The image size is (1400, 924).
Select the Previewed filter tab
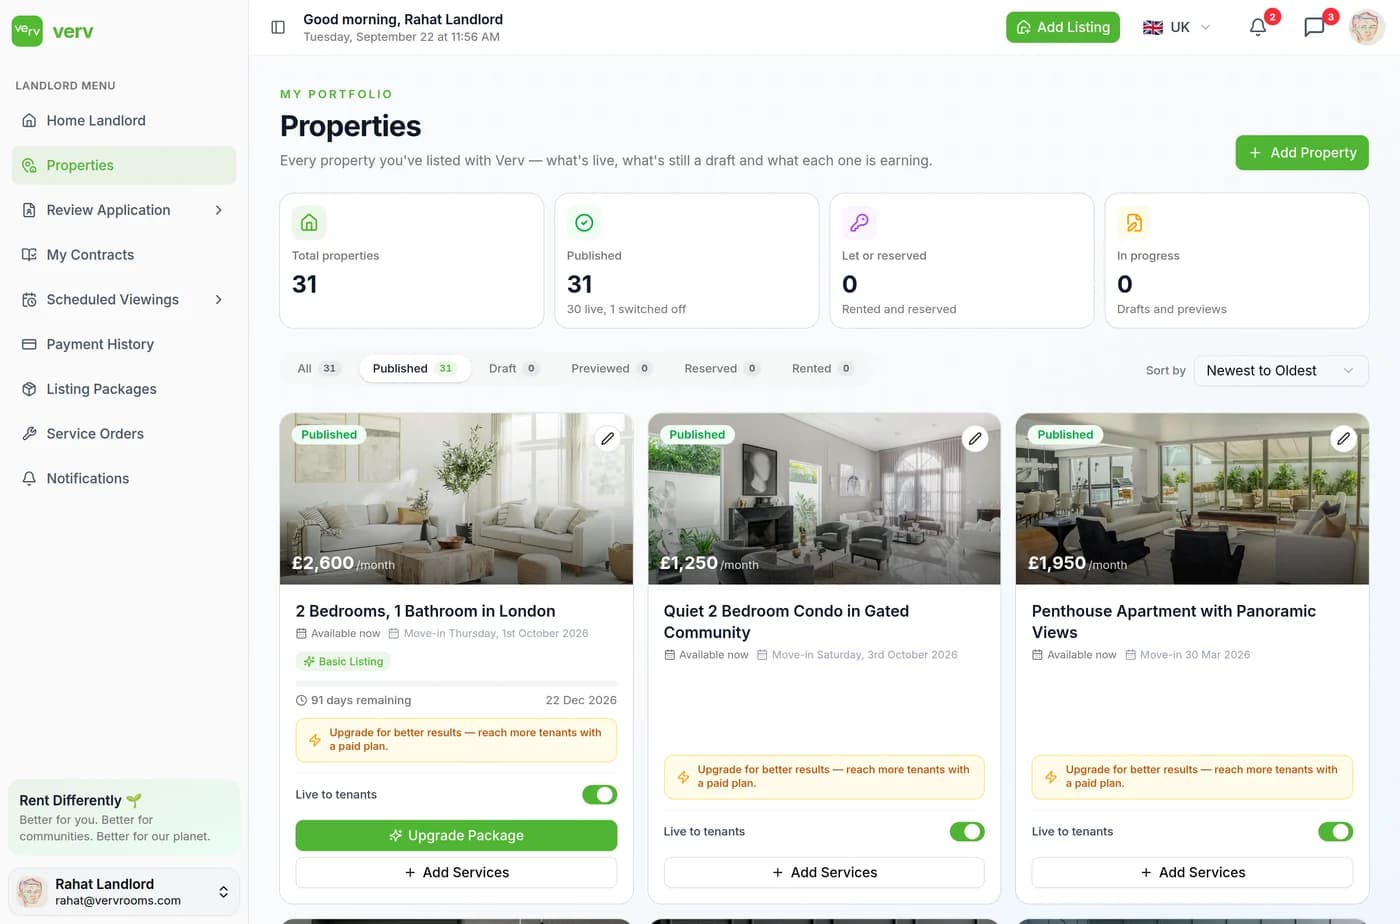click(611, 368)
